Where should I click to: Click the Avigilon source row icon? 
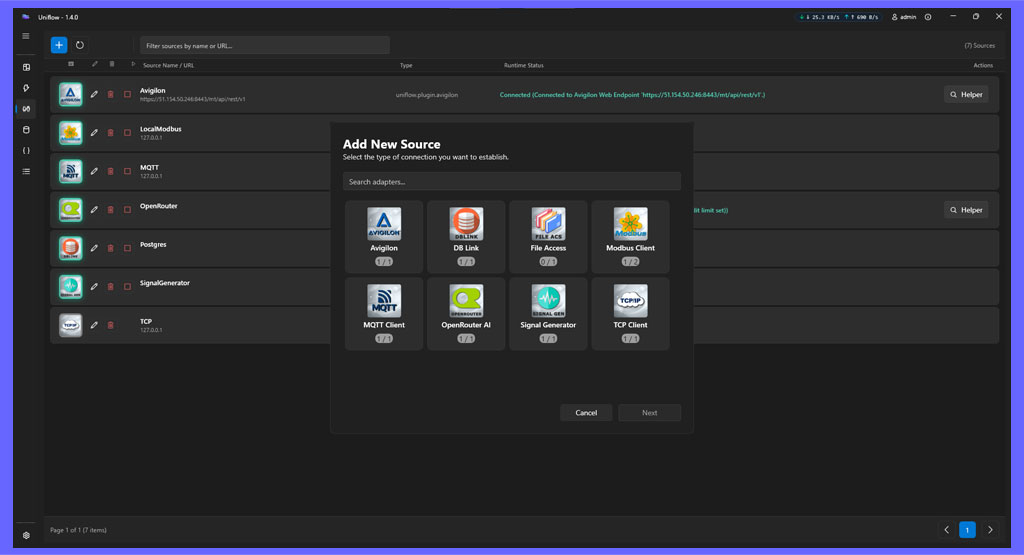[x=71, y=94]
